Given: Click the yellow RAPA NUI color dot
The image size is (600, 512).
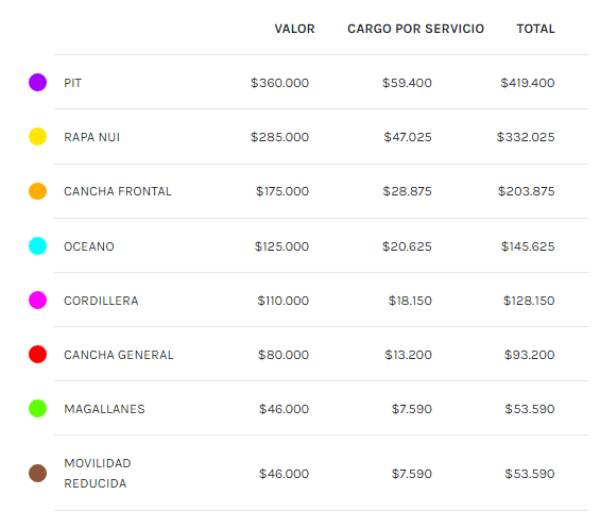Looking at the screenshot, I should coord(38,137).
